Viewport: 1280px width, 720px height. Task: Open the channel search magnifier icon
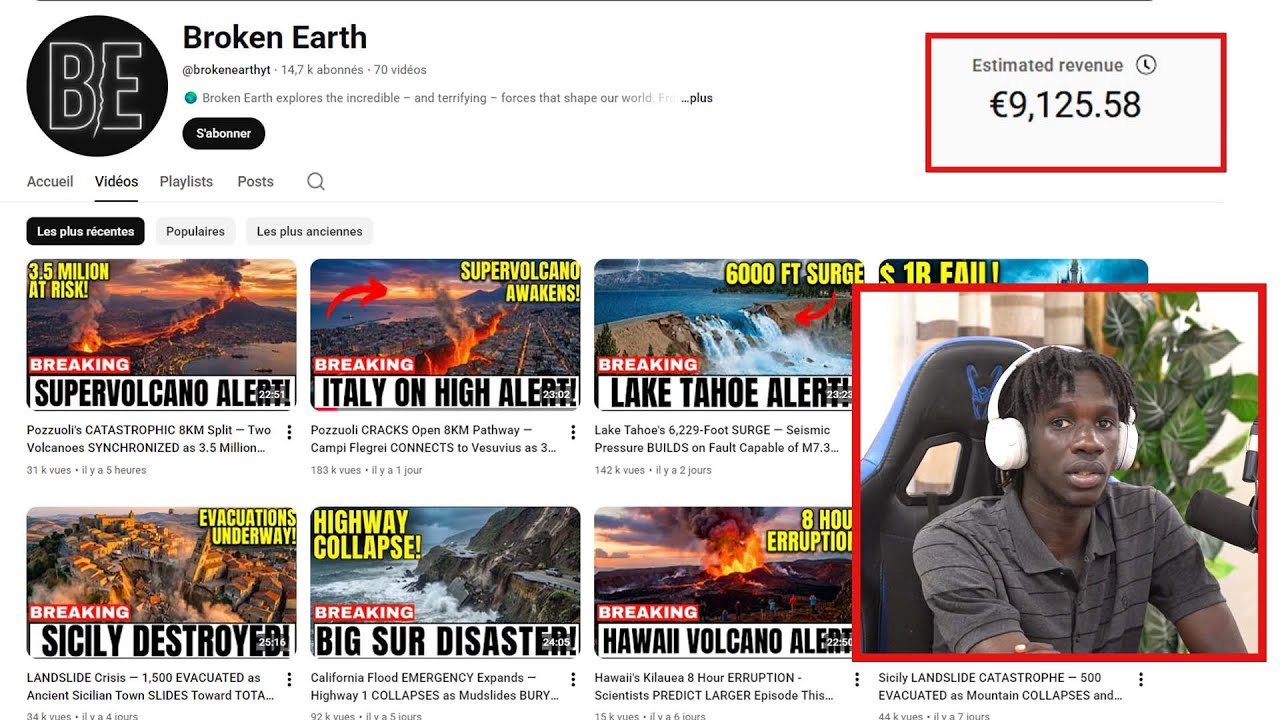316,181
